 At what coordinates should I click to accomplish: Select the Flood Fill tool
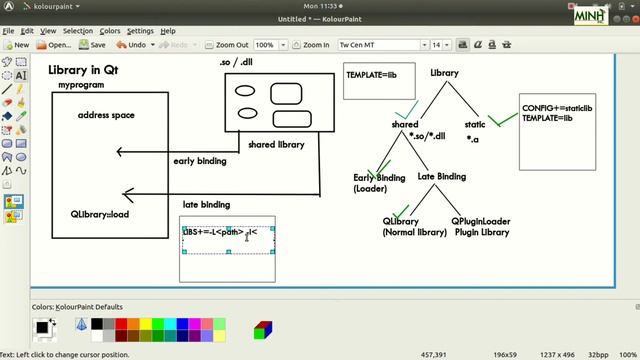coord(7,116)
